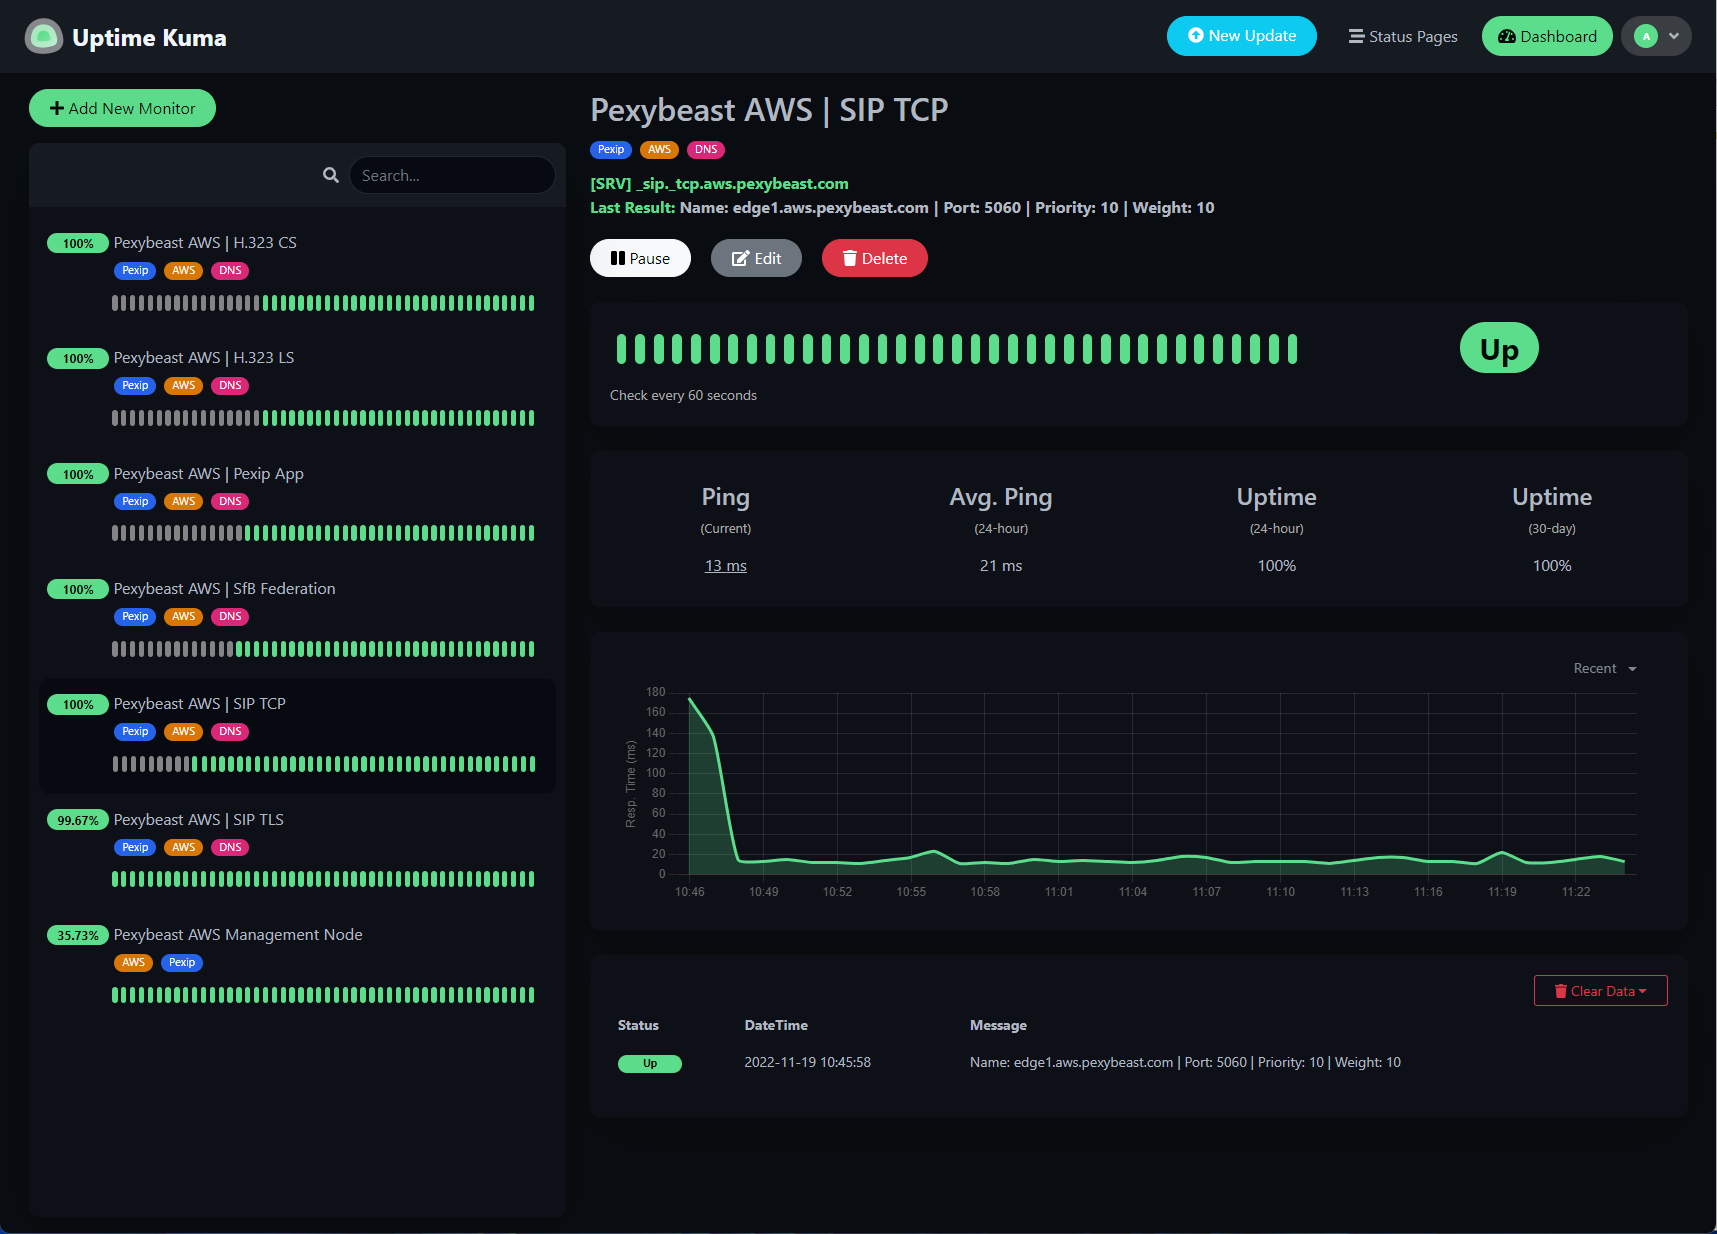Click the AWS tag under the page title
Image resolution: width=1717 pixels, height=1234 pixels.
[659, 149]
